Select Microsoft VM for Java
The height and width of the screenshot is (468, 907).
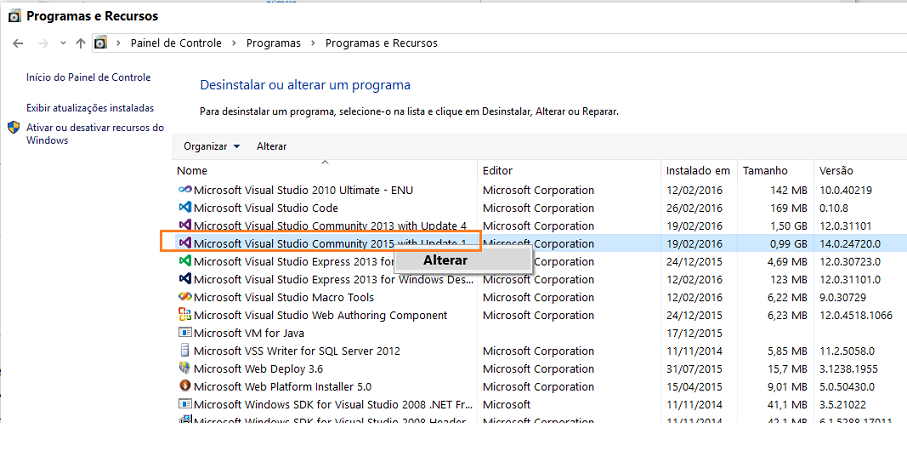tap(249, 333)
